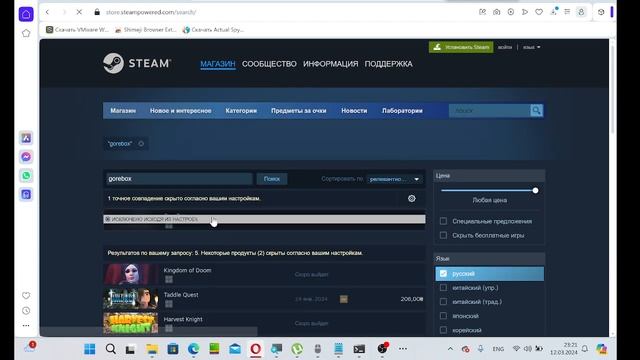The width and height of the screenshot is (640, 360).
Task: Click the address bar lock icon
Action: 97,12
